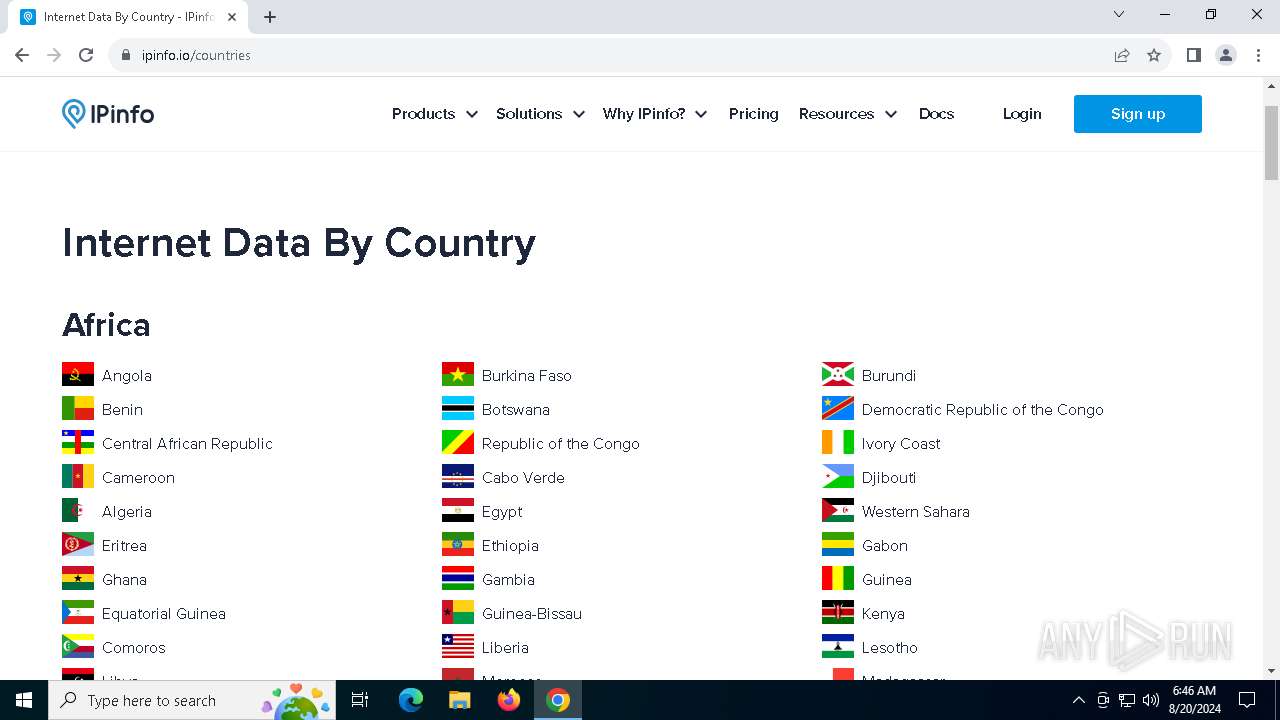Viewport: 1280px width, 720px height.
Task: Click the Ghana flag icon
Action: 78,579
